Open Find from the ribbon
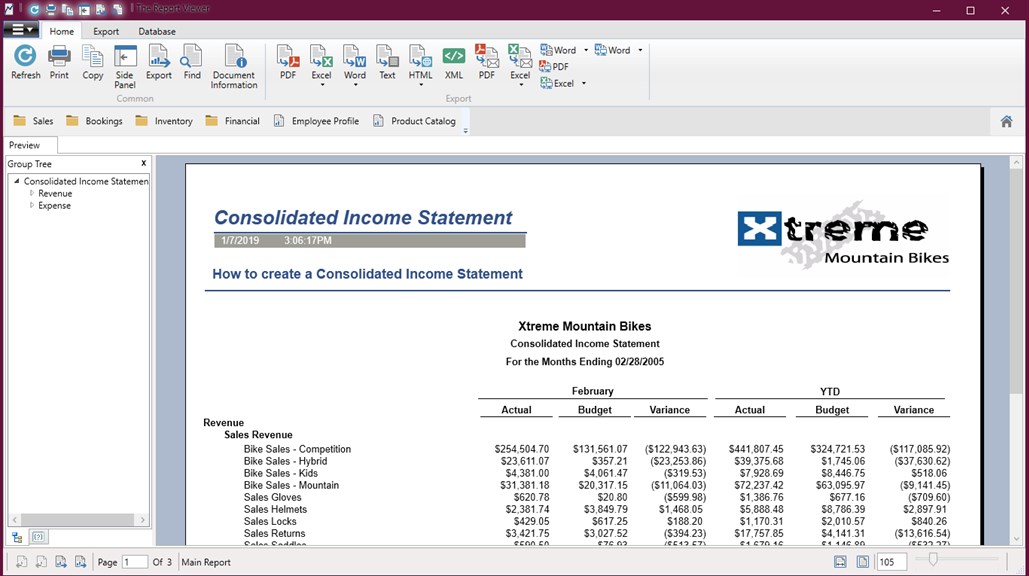This screenshot has height=576, width=1029. [192, 63]
